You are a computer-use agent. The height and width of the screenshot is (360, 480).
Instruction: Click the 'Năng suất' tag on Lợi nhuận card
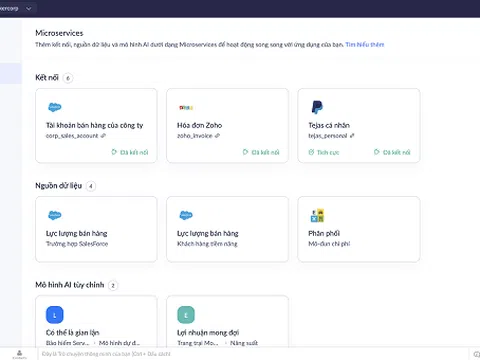pos(244,343)
